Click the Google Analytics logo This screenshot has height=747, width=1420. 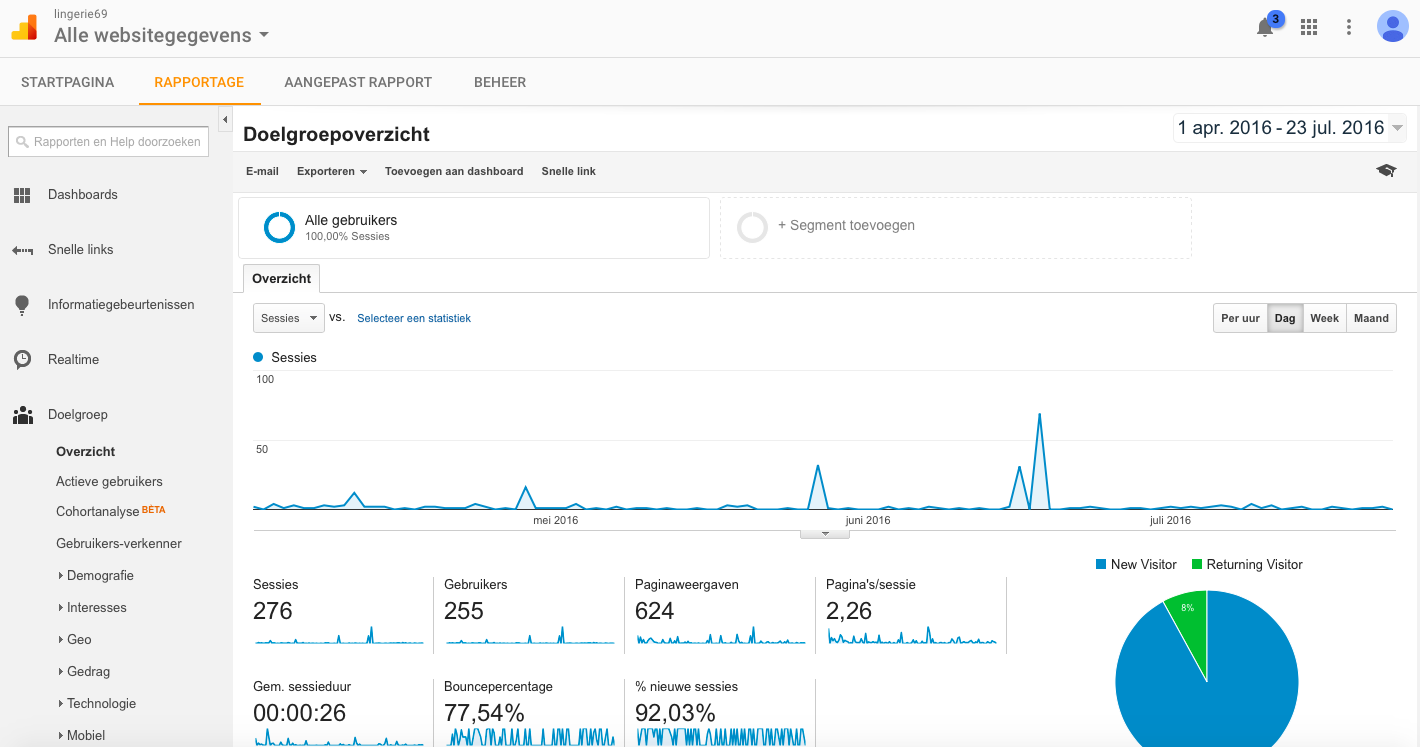(24, 28)
